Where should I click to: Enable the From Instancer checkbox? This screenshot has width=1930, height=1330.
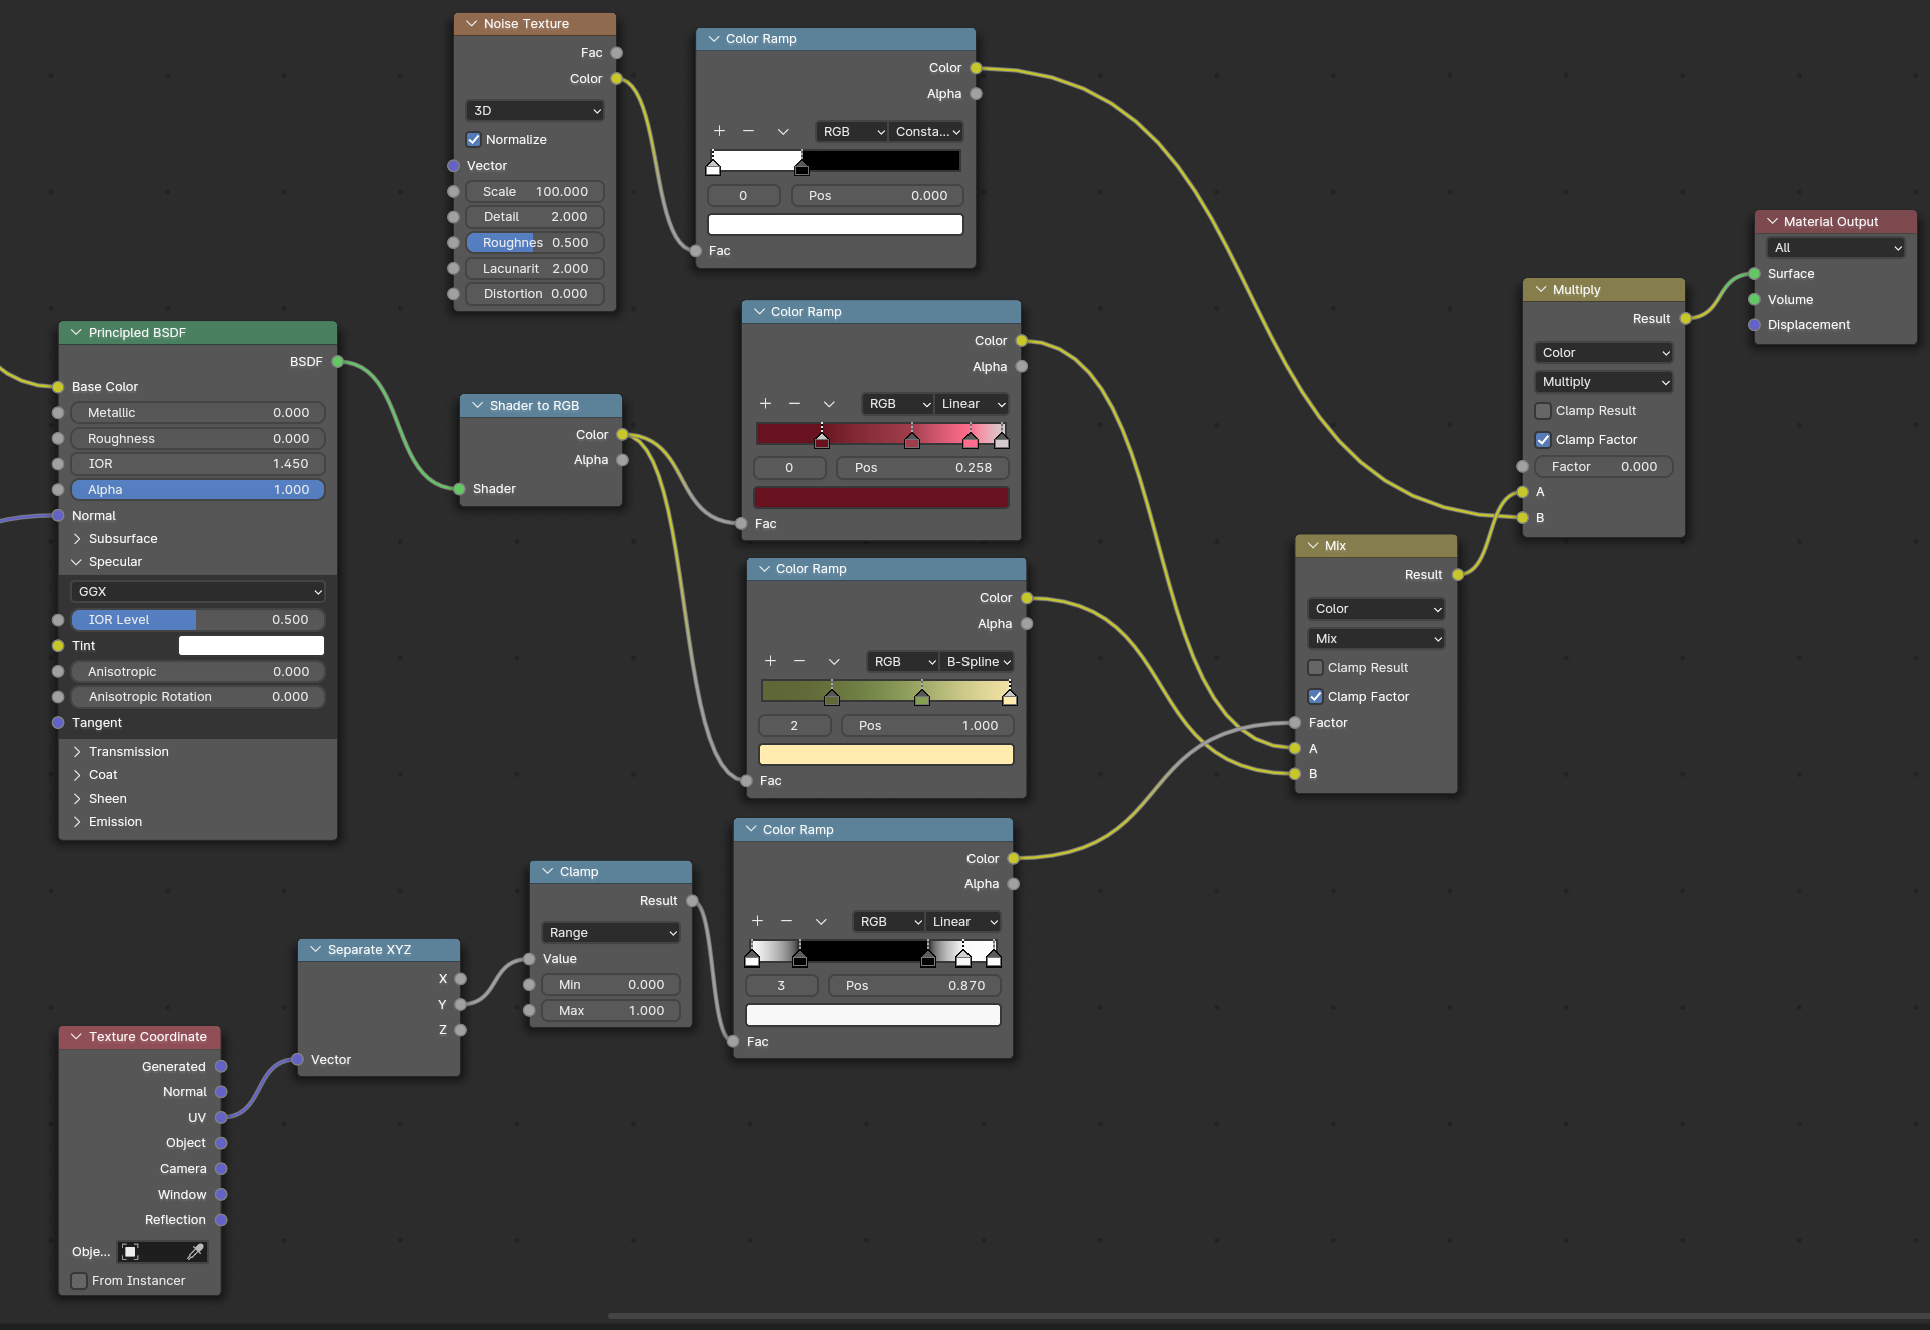pyautogui.click(x=79, y=1280)
